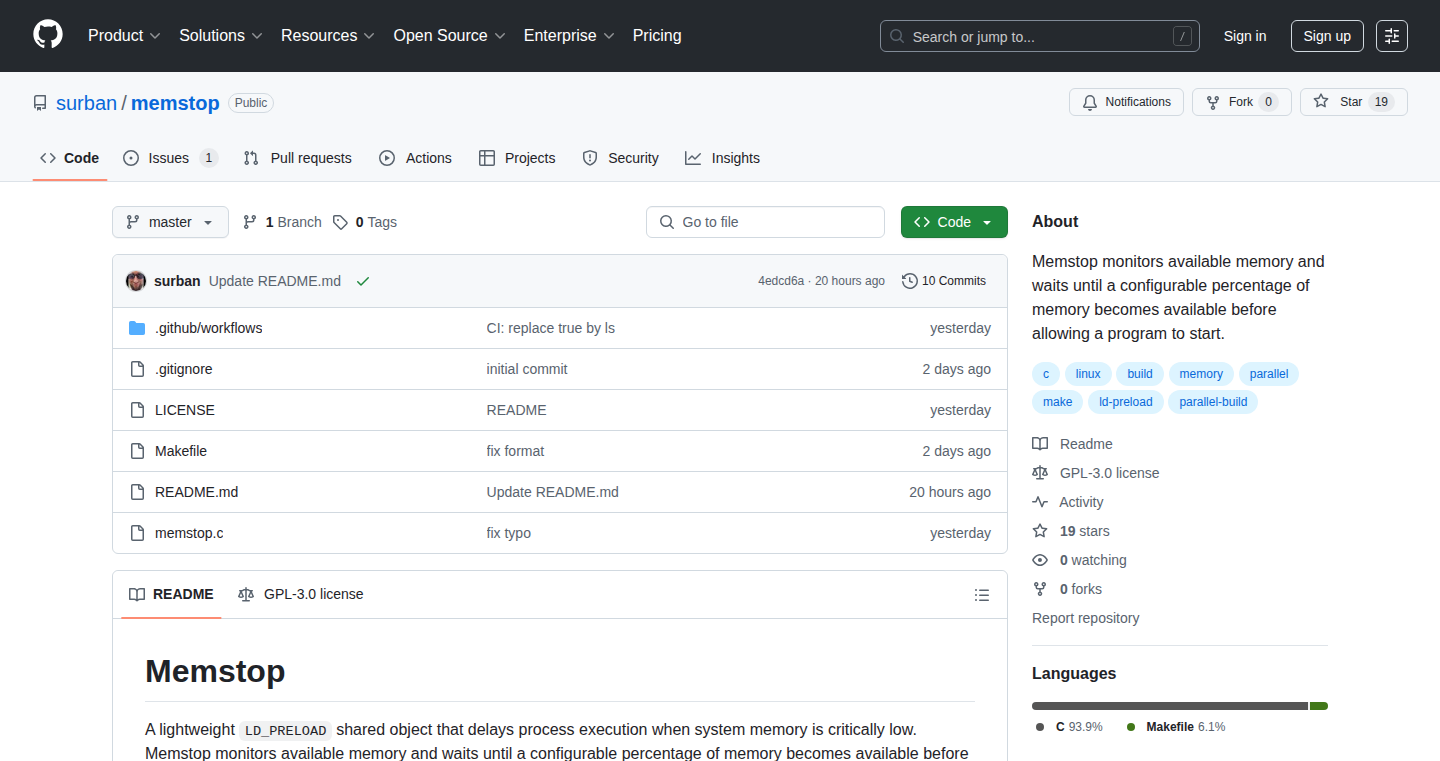The height and width of the screenshot is (761, 1440).
Task: Open the memstop.c file
Action: pyautogui.click(x=189, y=533)
